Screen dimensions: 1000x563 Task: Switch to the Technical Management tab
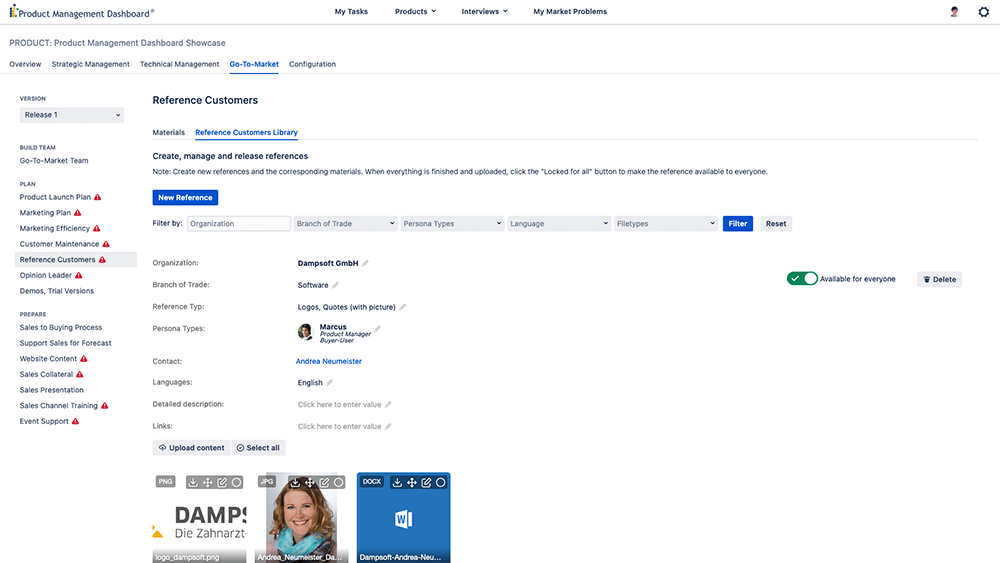pyautogui.click(x=179, y=64)
